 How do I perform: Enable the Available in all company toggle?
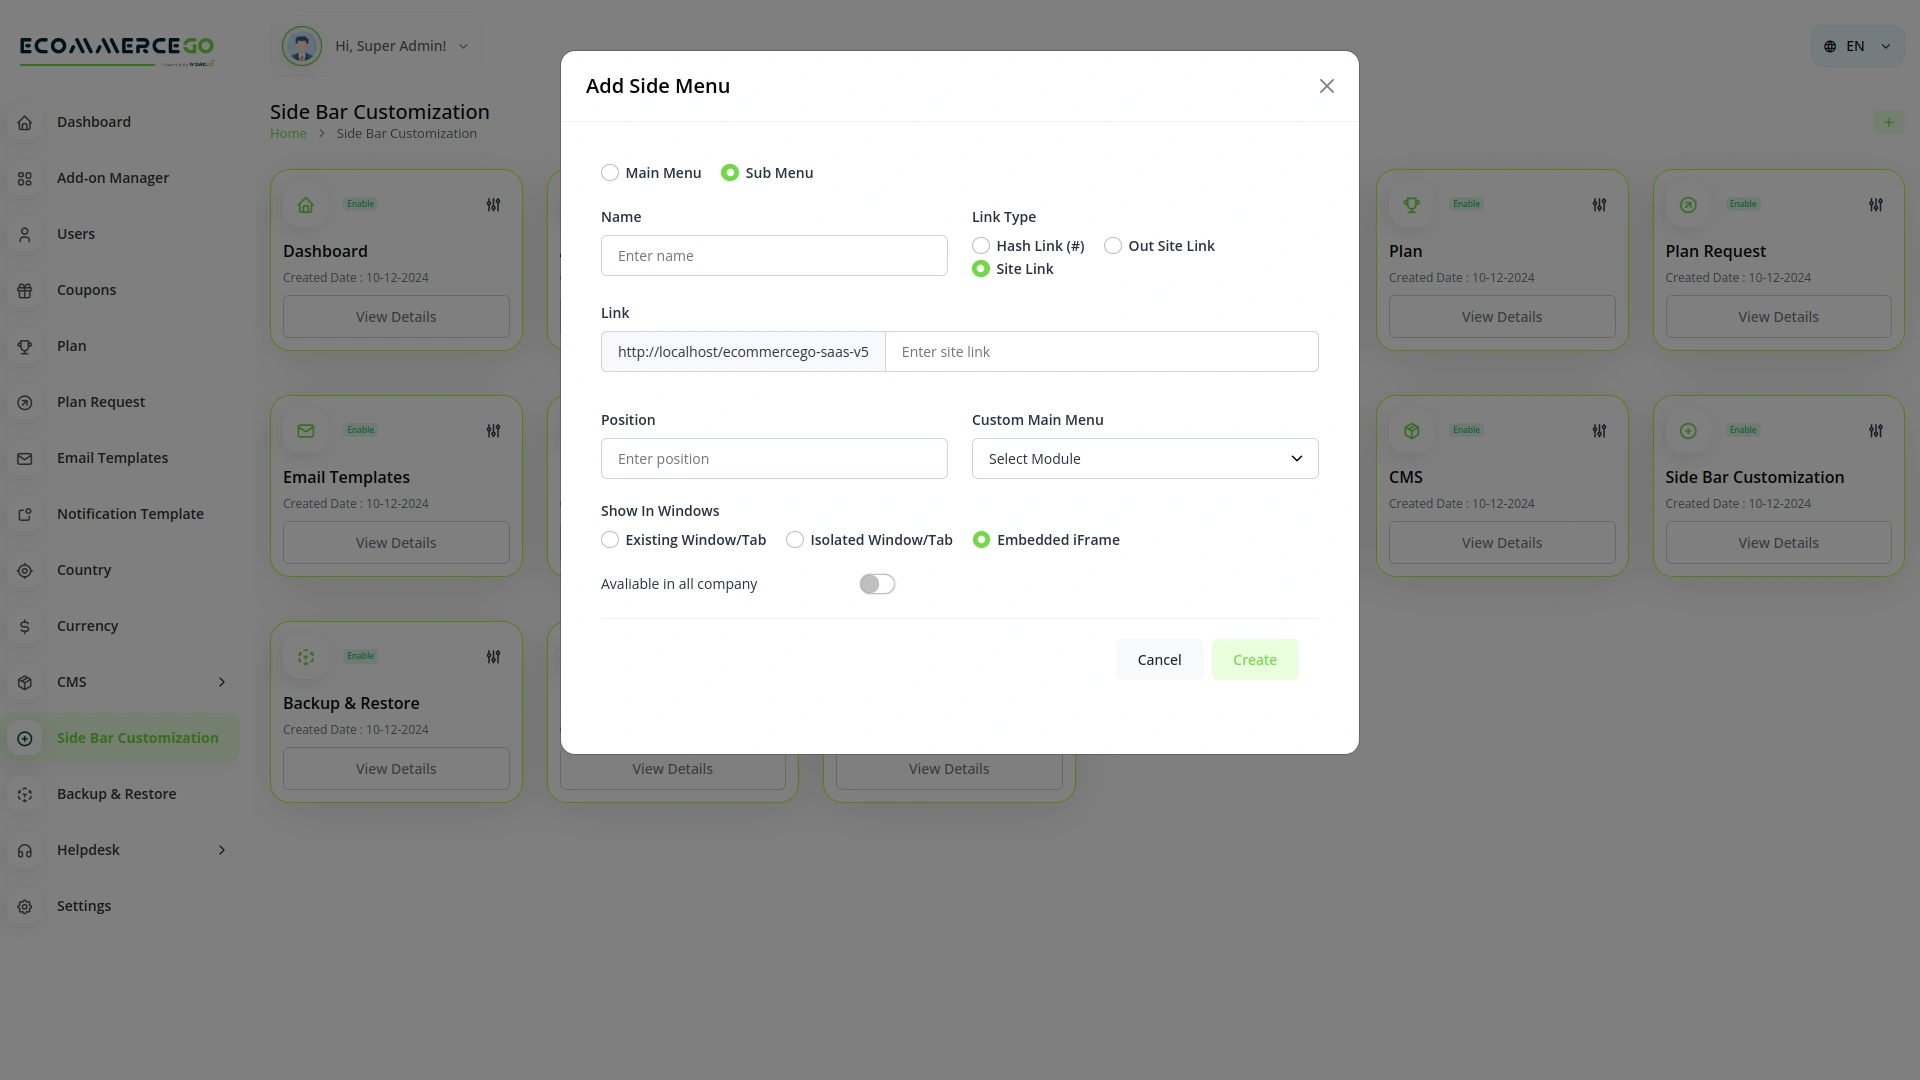pyautogui.click(x=877, y=583)
